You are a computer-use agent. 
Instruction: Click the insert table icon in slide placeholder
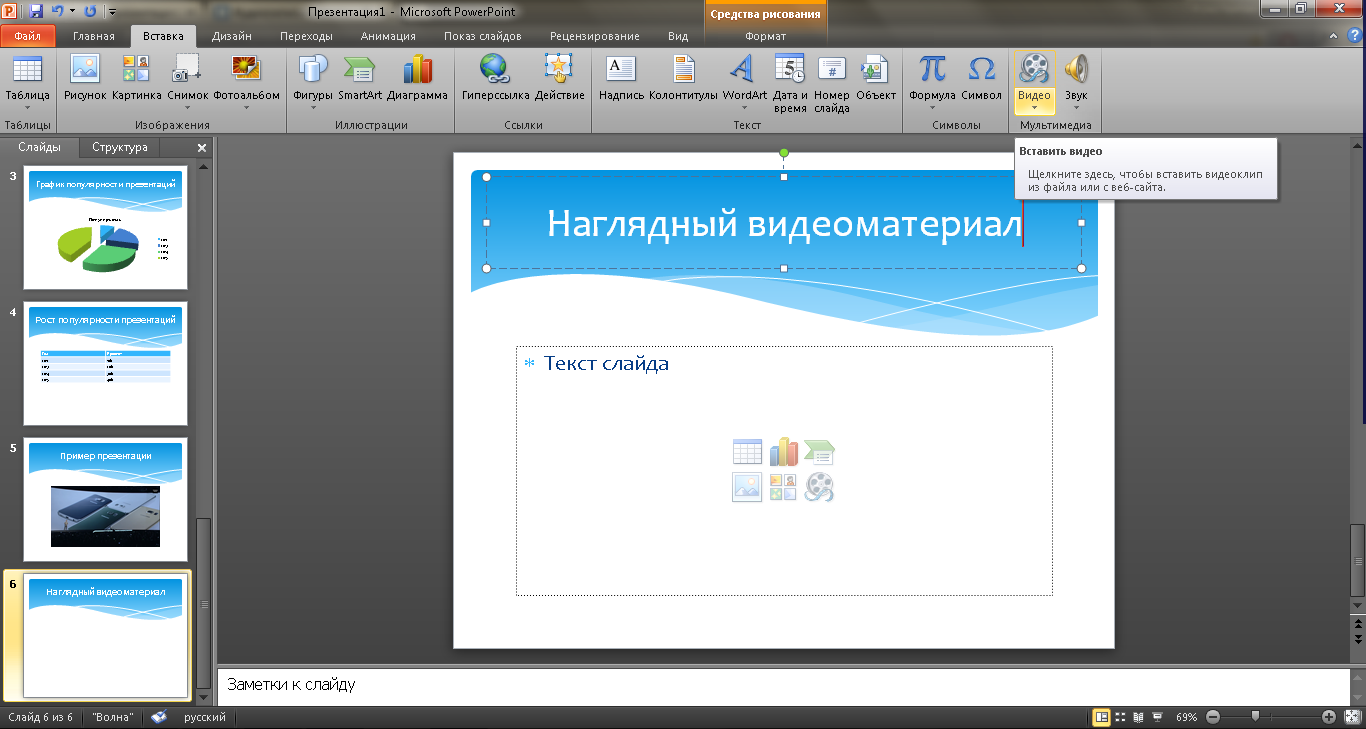747,452
